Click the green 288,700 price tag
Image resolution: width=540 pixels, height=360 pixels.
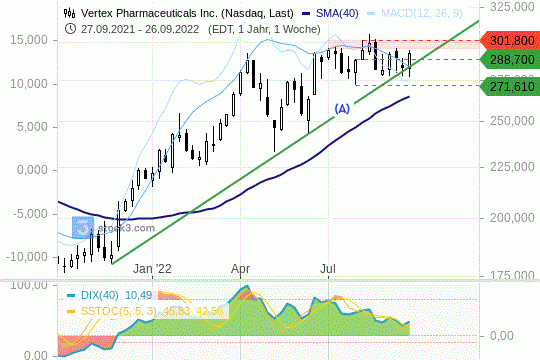510,60
